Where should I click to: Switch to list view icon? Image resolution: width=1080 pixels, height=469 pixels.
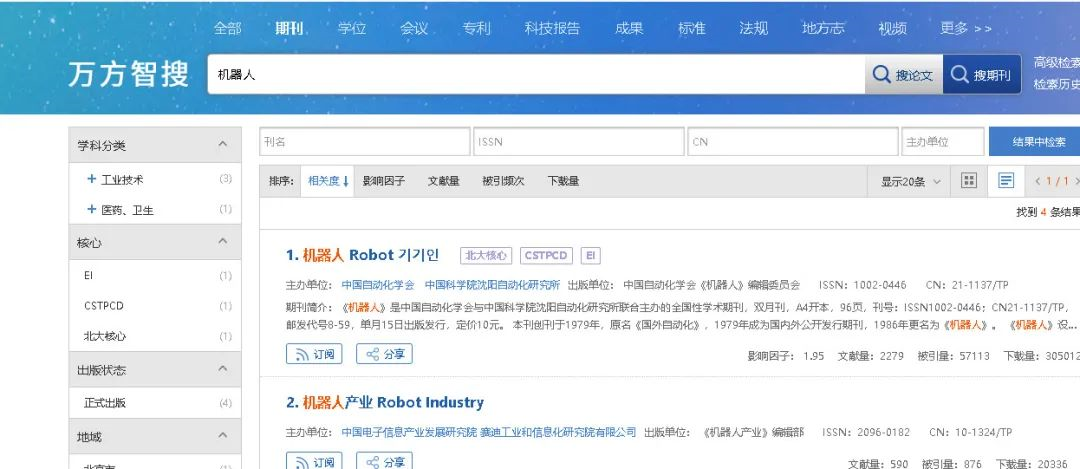point(1006,181)
